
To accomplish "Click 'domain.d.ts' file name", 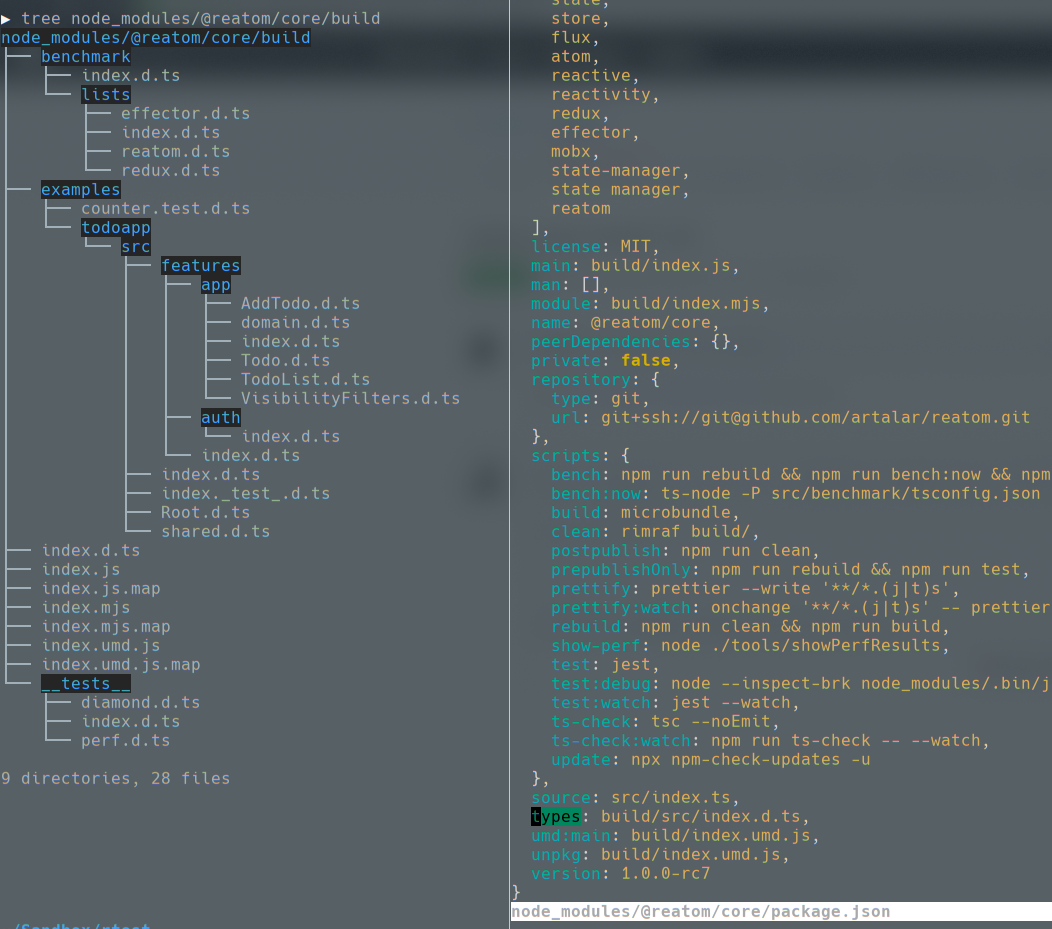I will (295, 323).
